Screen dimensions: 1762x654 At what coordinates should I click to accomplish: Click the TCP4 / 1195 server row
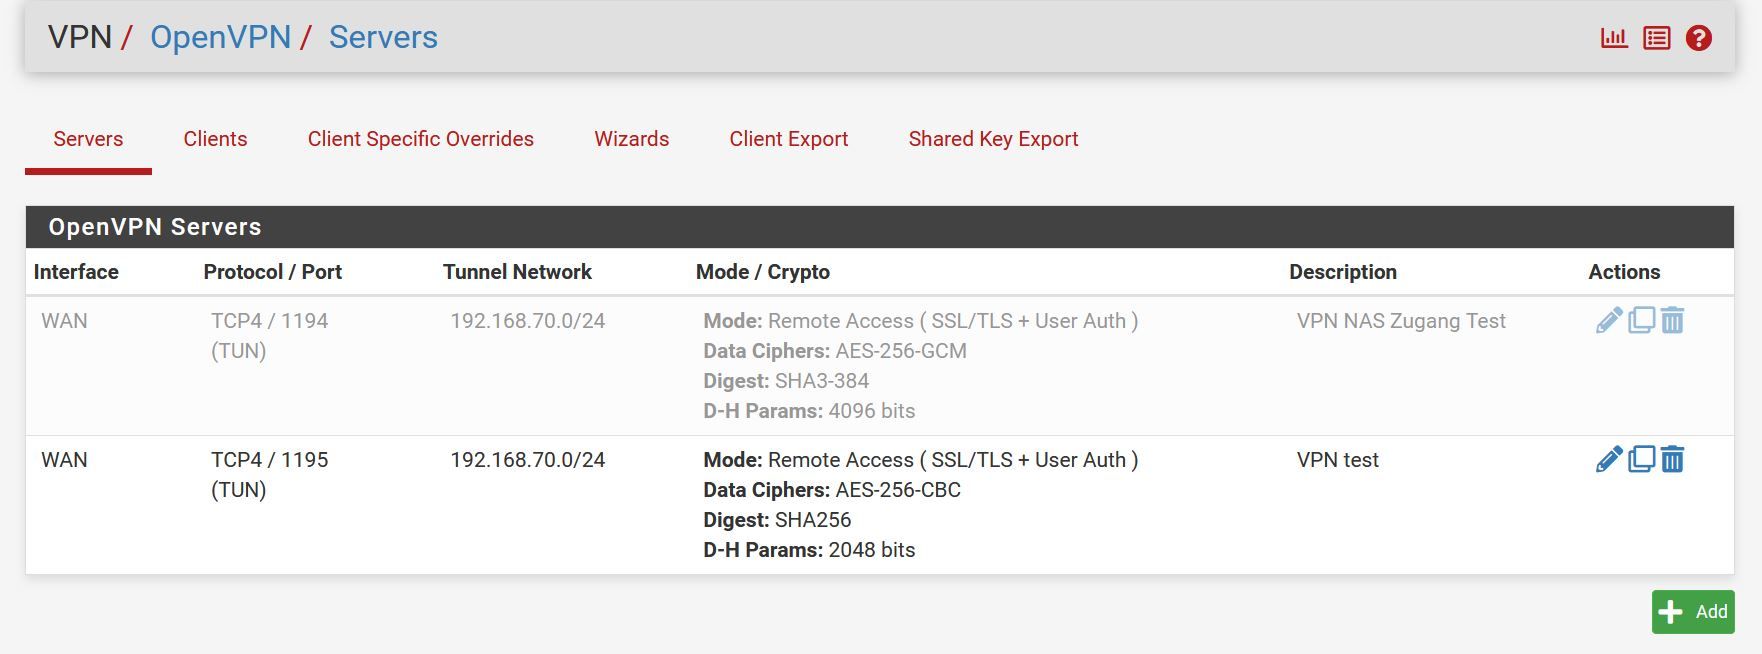click(269, 460)
